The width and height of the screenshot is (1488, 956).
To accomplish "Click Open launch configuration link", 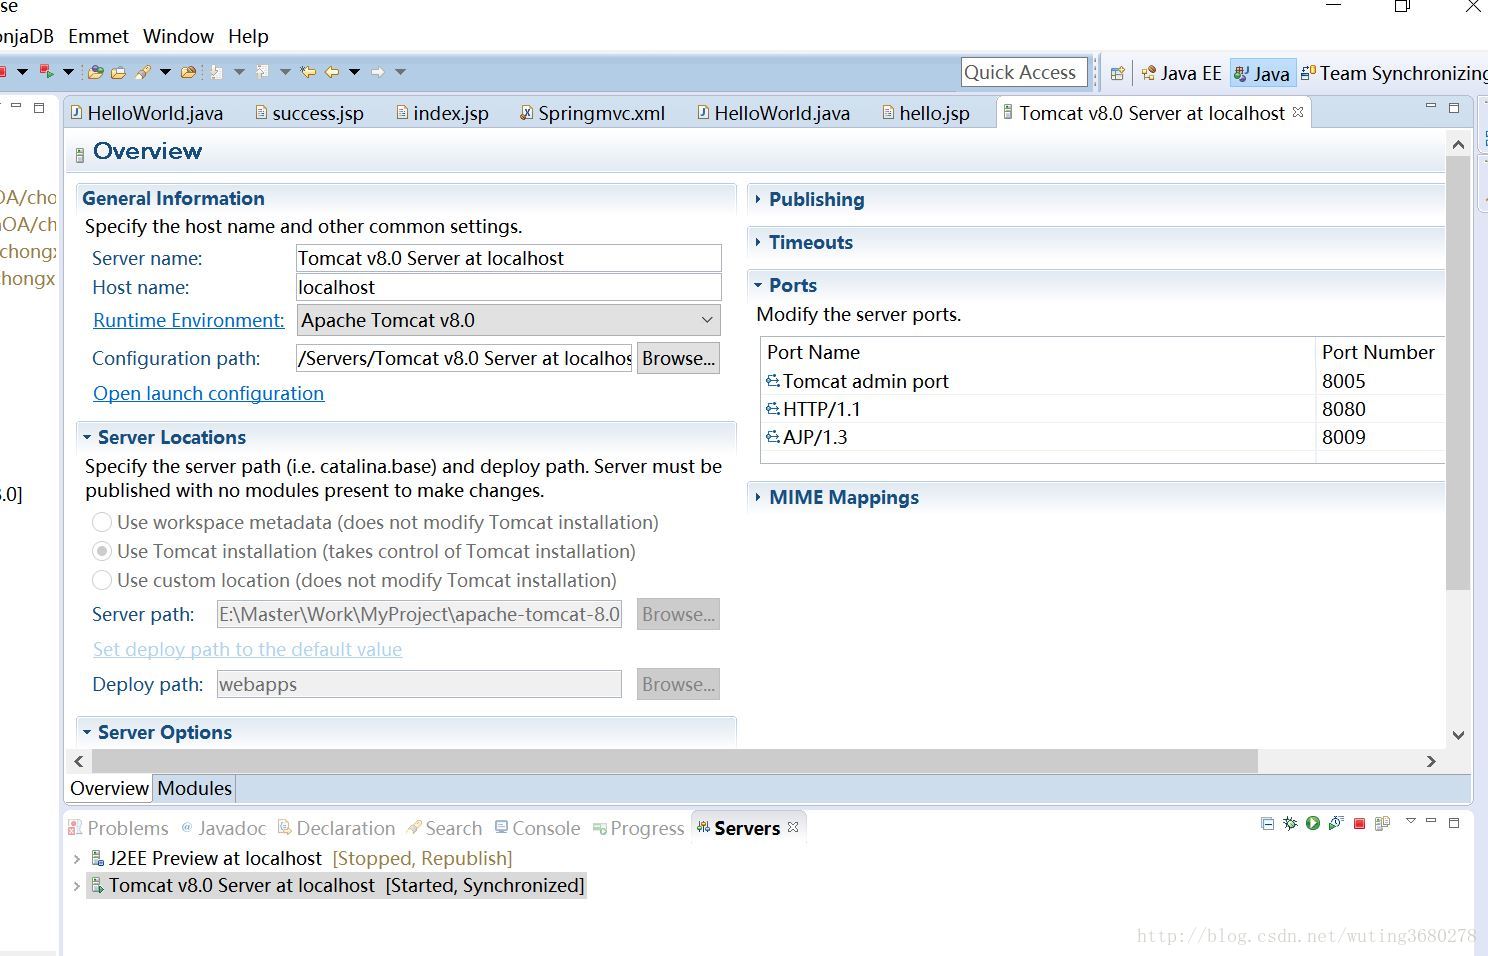I will point(208,393).
